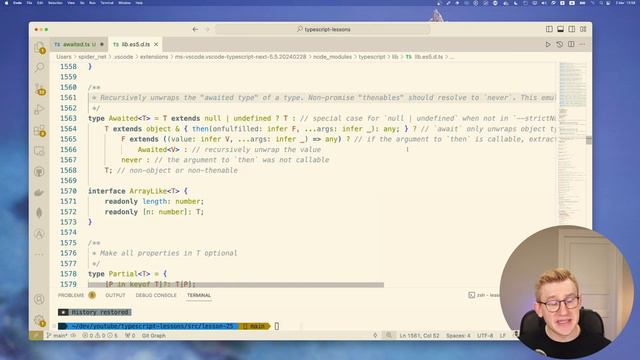Change indentation via 'Spaces: 4'
The image size is (640, 360).
[x=458, y=336]
